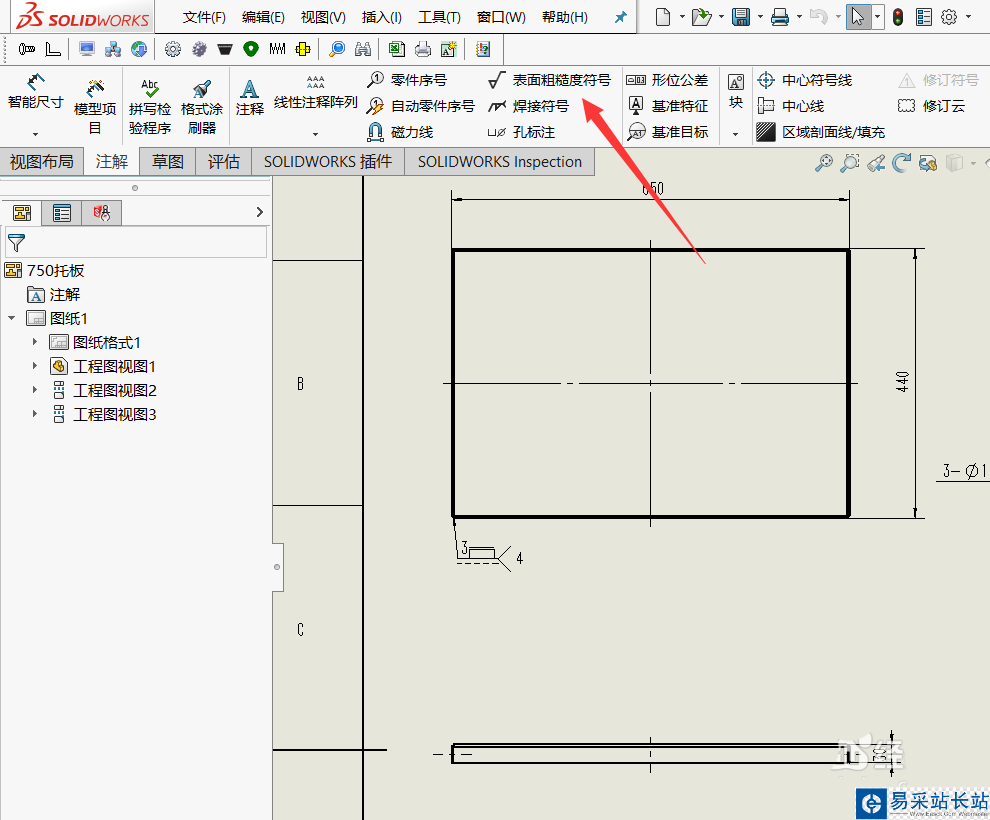Screen dimensions: 990x820
Task: Add Datum Feature (基准特征)
Action: [x=667, y=106]
